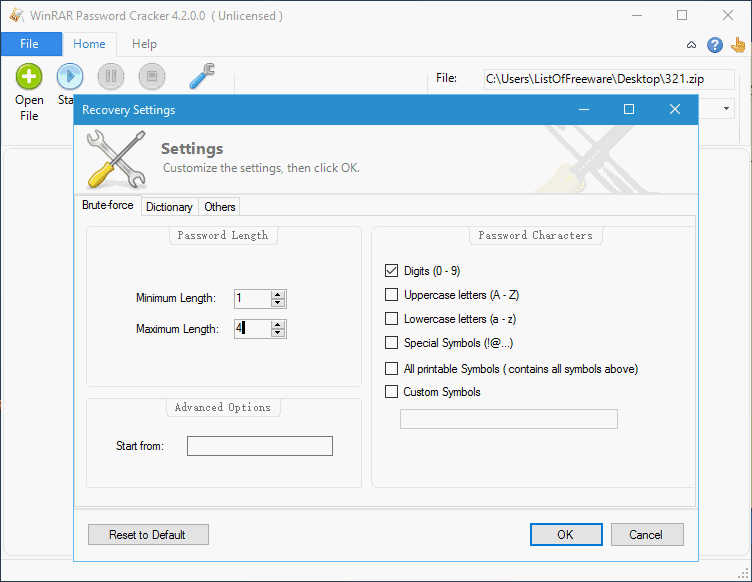Image resolution: width=752 pixels, height=582 pixels.
Task: Start recovery with the blue play icon
Action: pyautogui.click(x=70, y=76)
